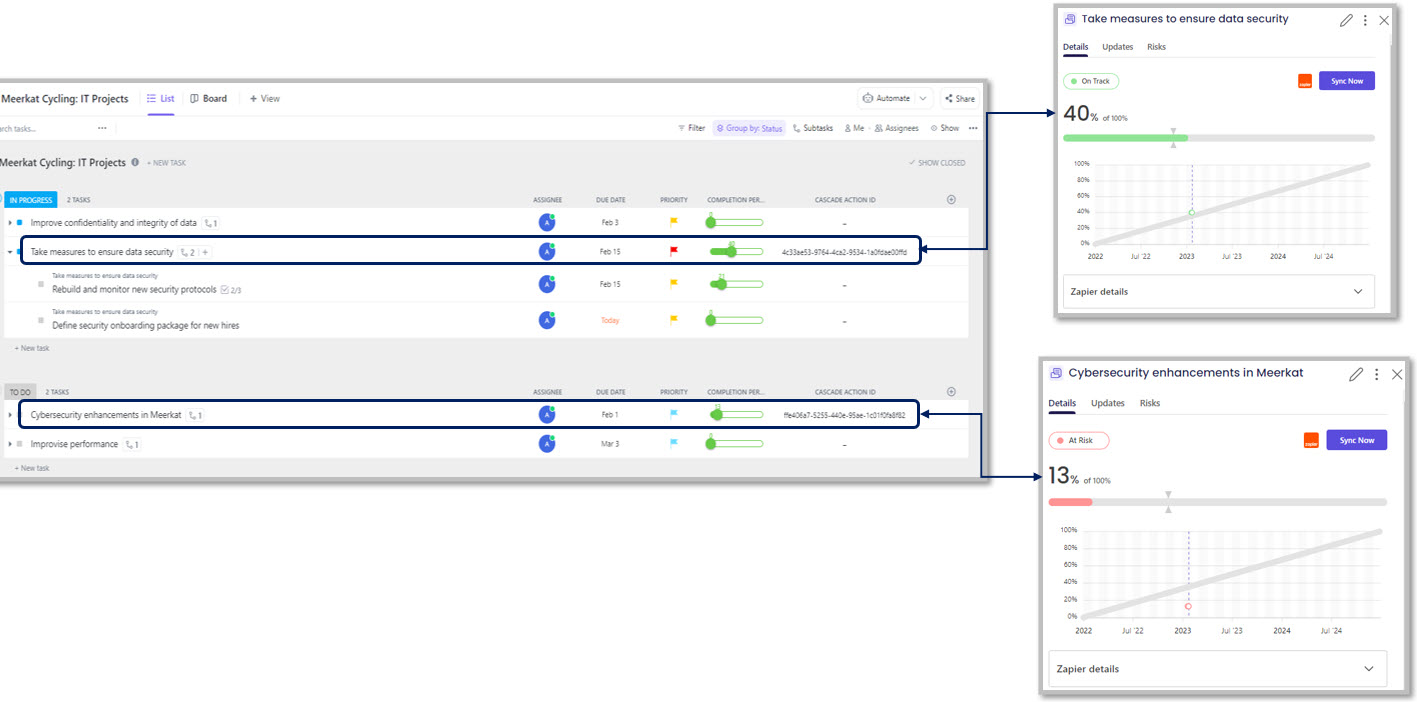Click the blue priority flag for Improvise performance task
Screen dimensions: 1417x702
point(674,443)
